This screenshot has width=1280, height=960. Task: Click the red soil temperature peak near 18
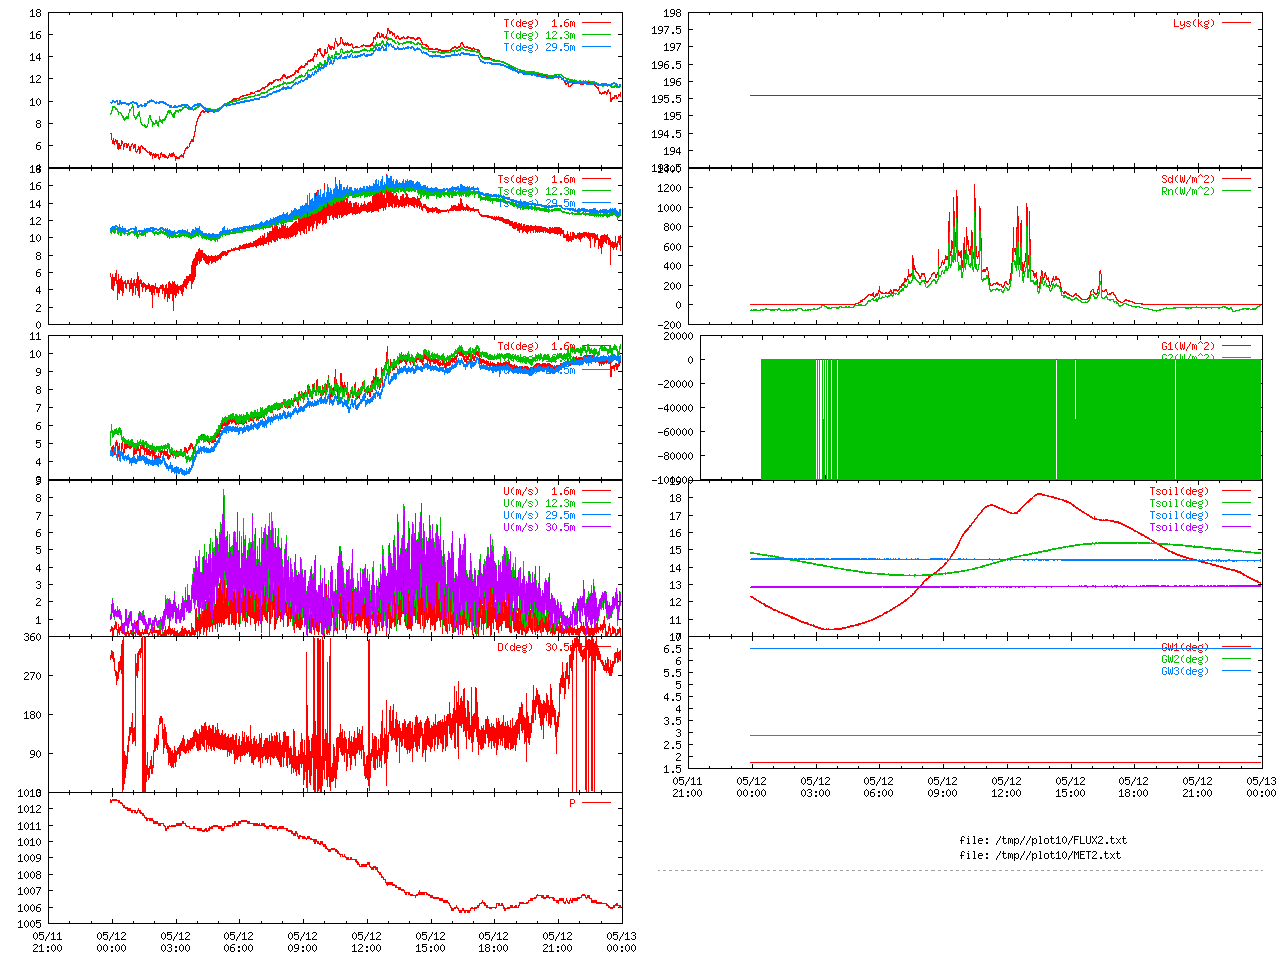coord(1039,494)
